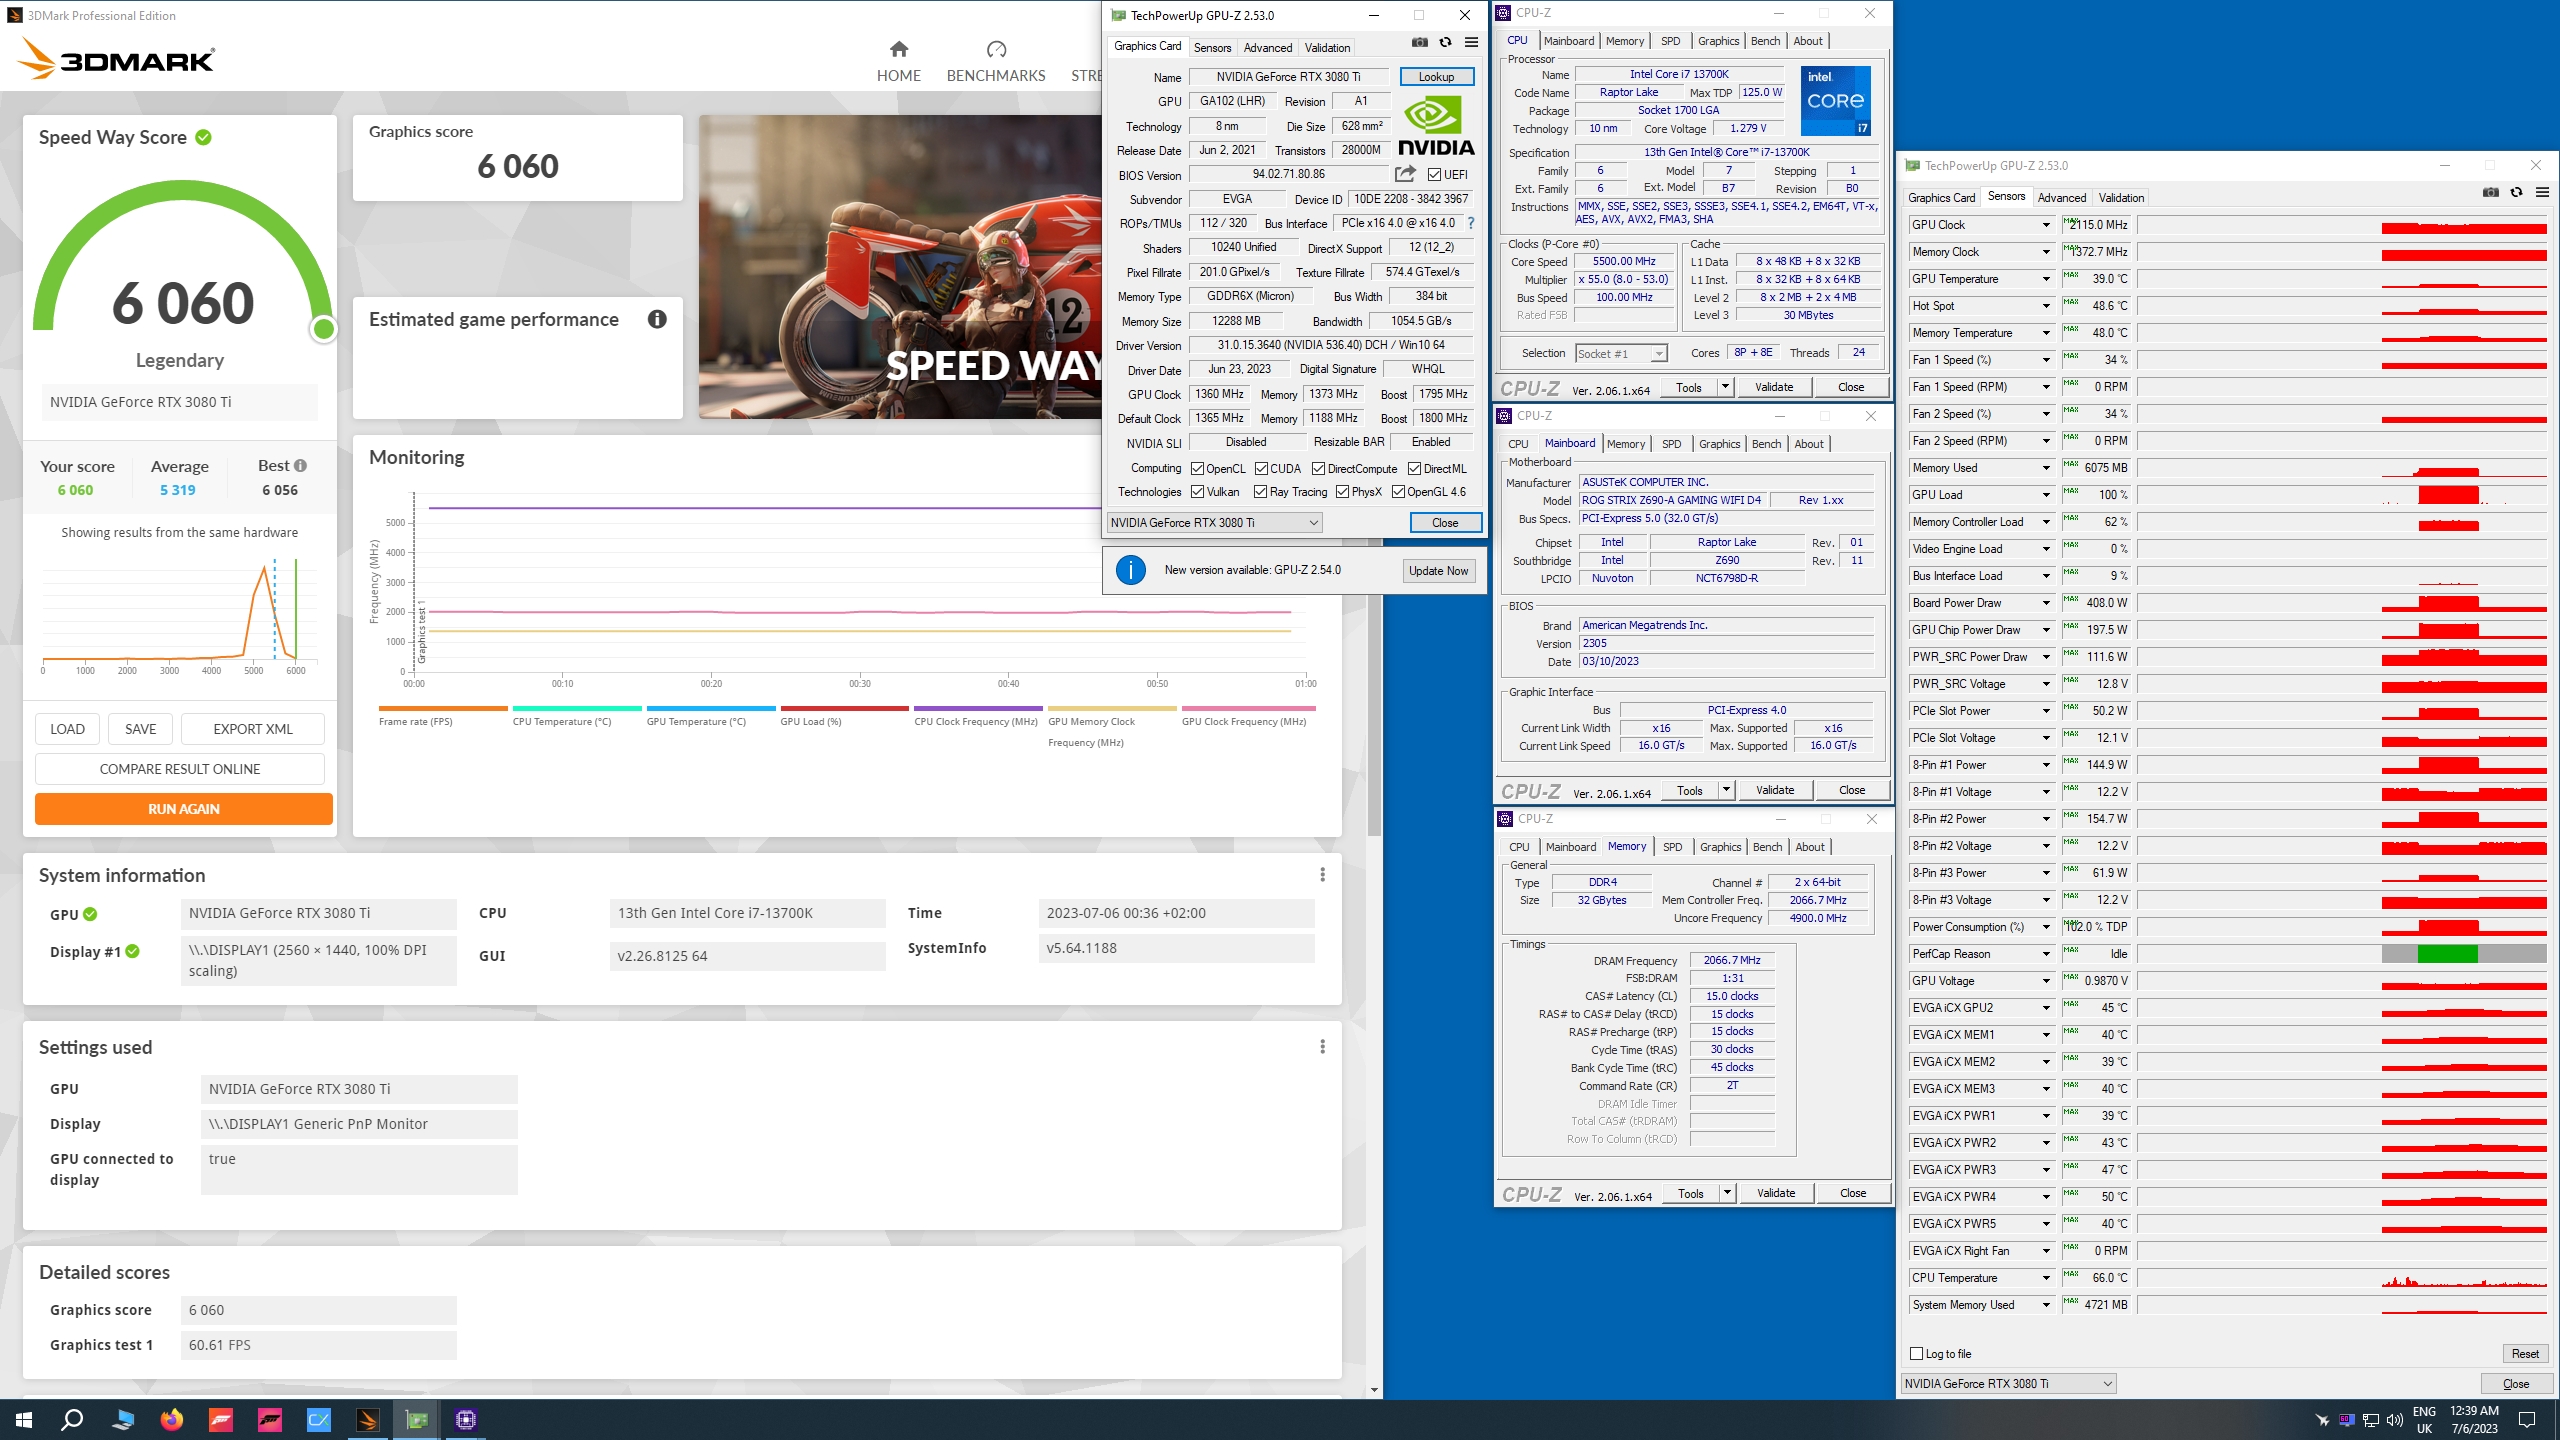Screen dimensions: 2560x1440
Task: Open the GPU Temperature sensor dropdown arrow
Action: [2046, 279]
